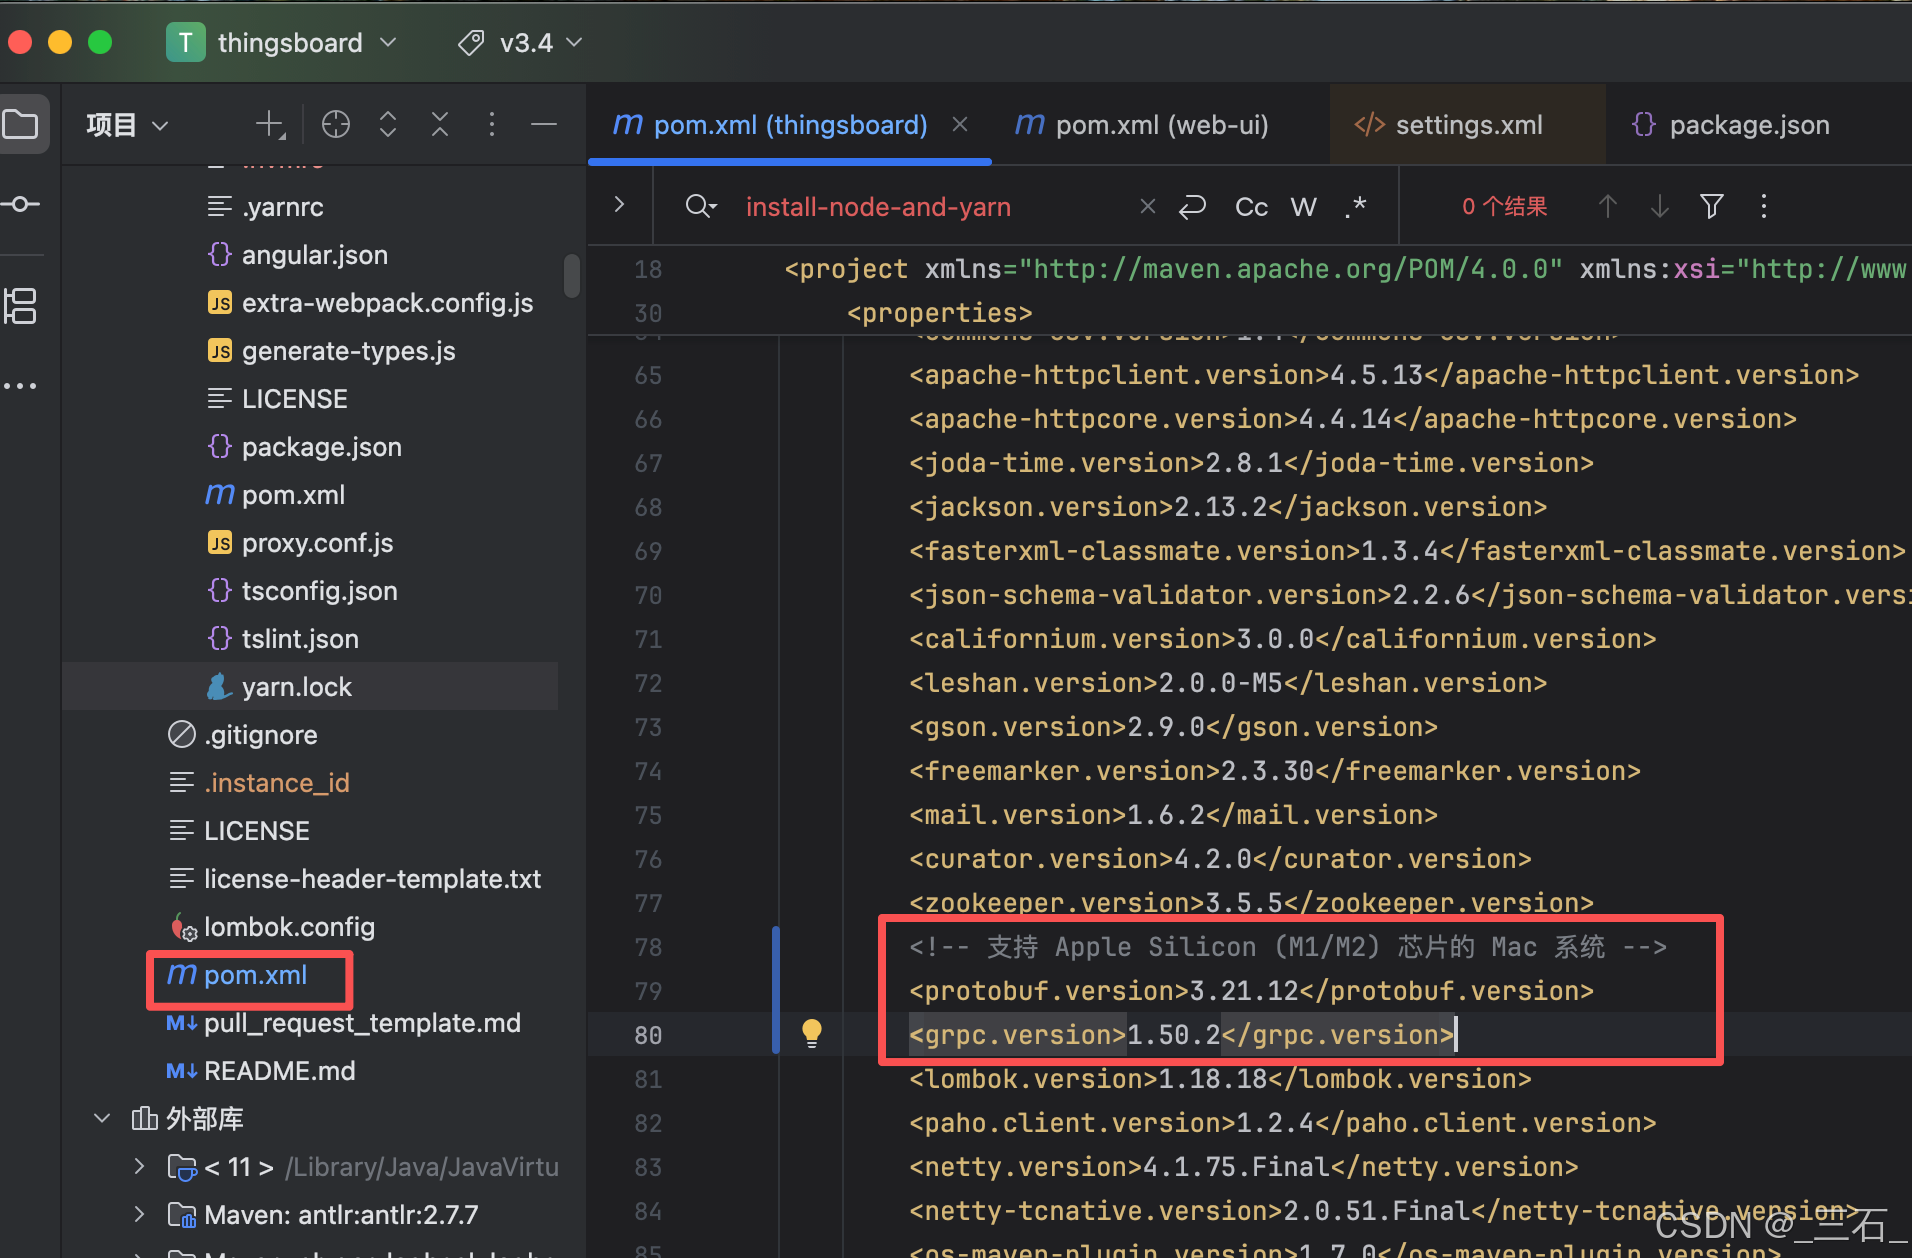The height and width of the screenshot is (1258, 1912).
Task: Expand all tree nodes icon
Action: (x=388, y=124)
